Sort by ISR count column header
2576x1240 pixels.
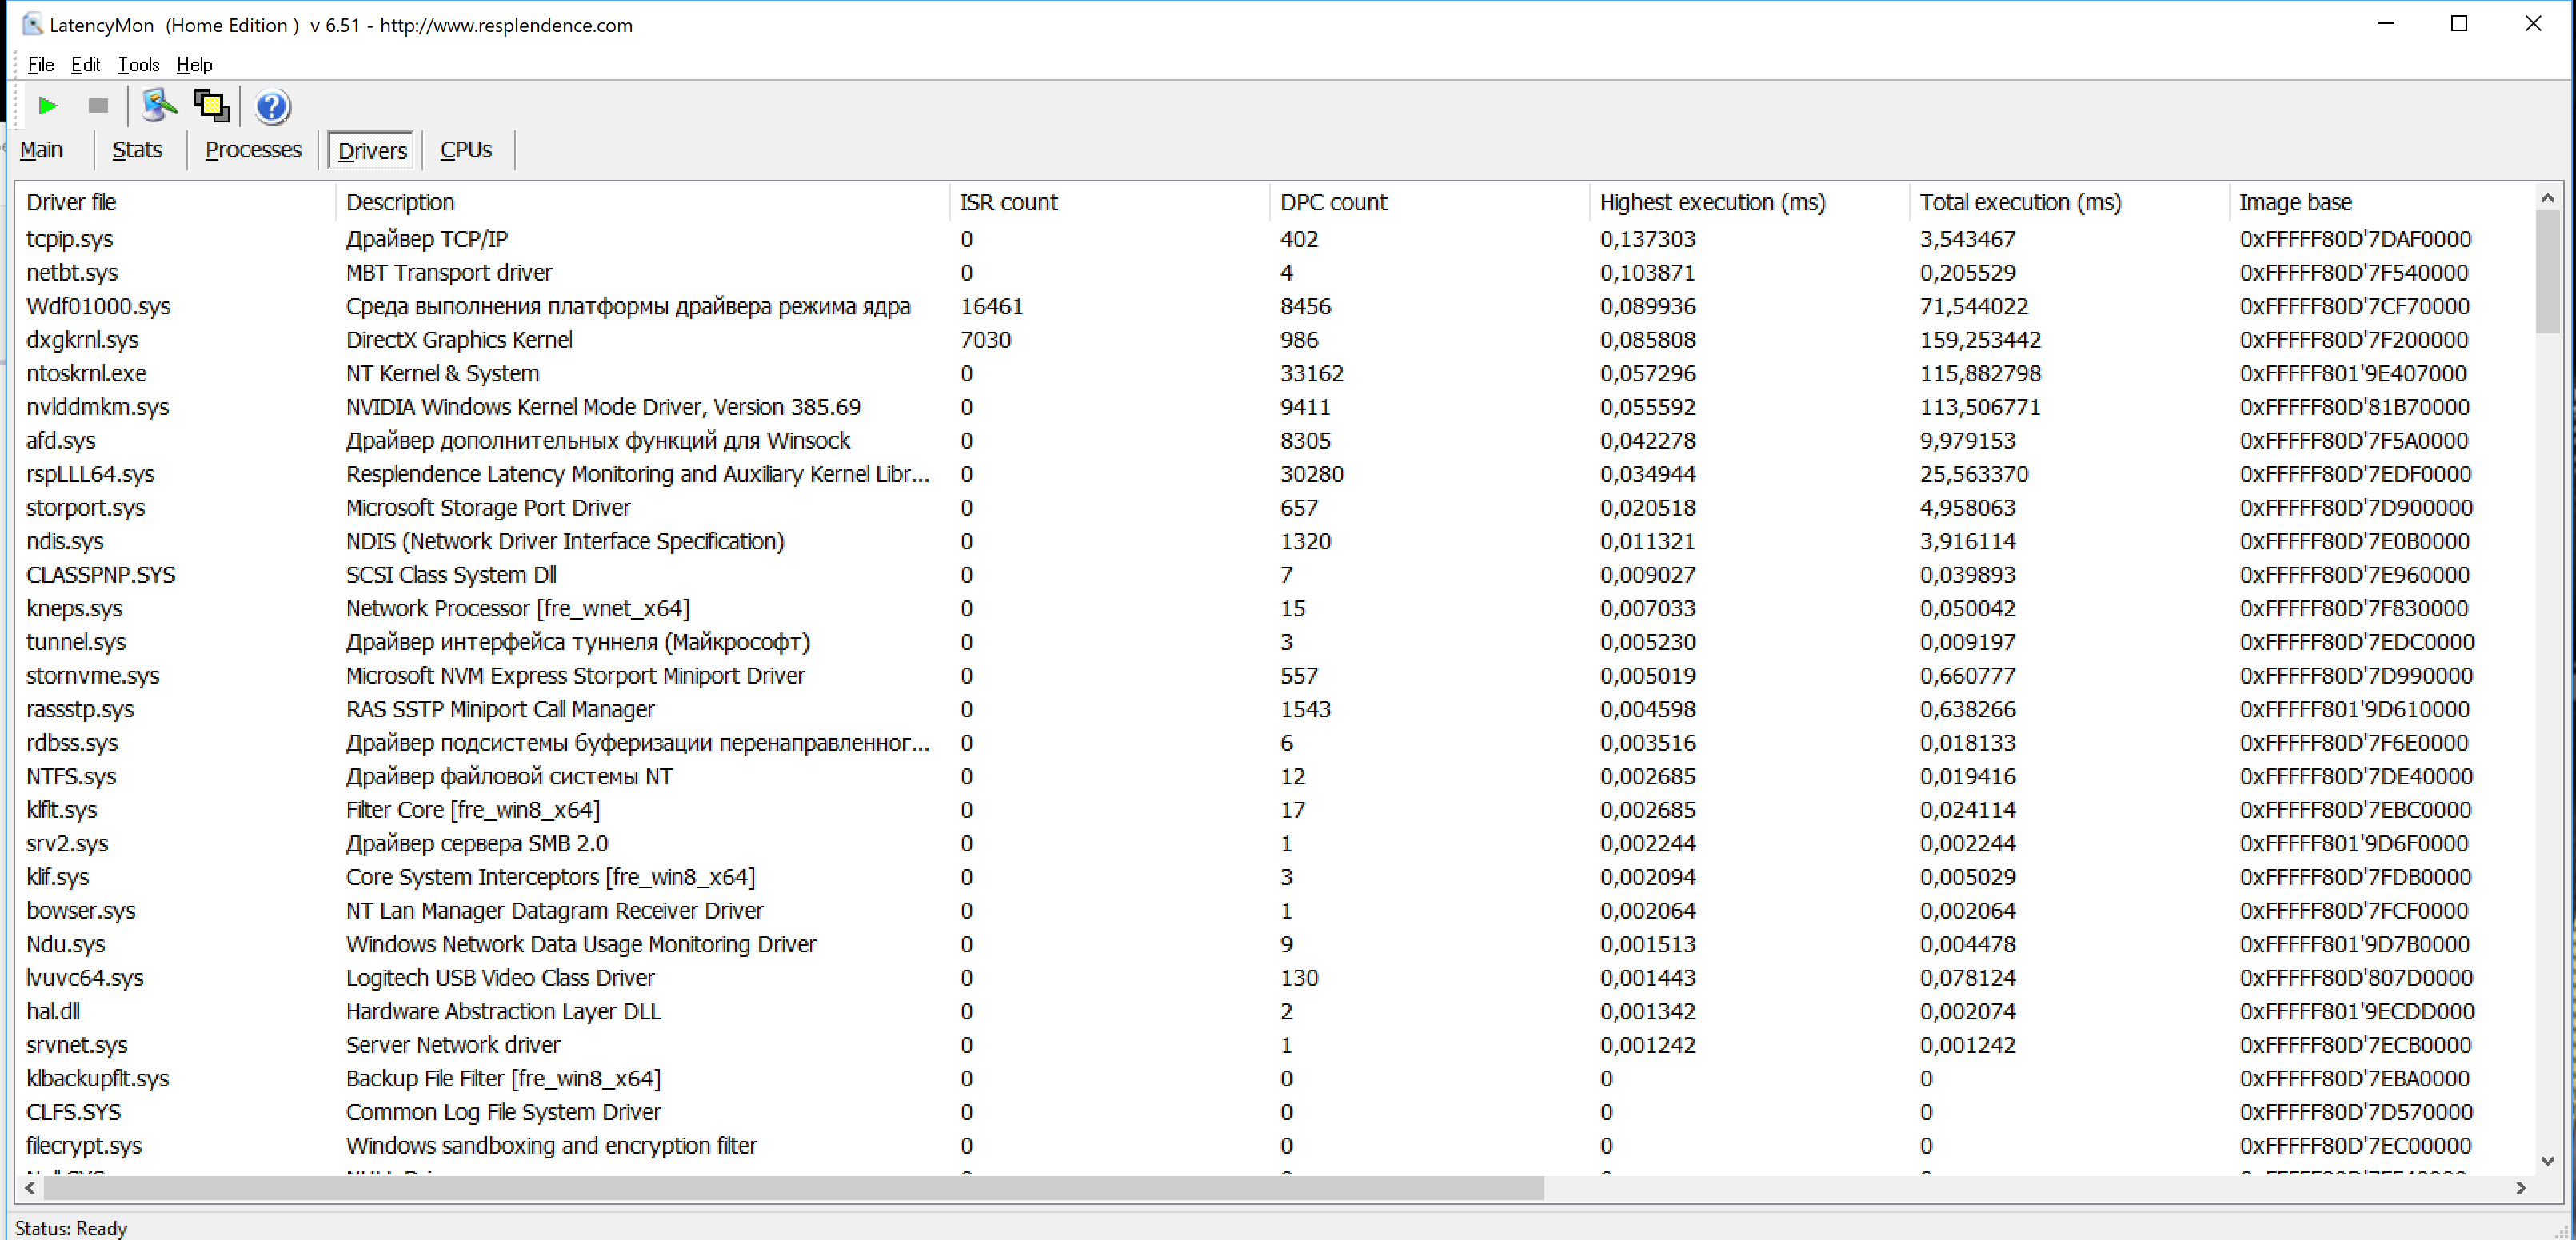tap(1008, 202)
